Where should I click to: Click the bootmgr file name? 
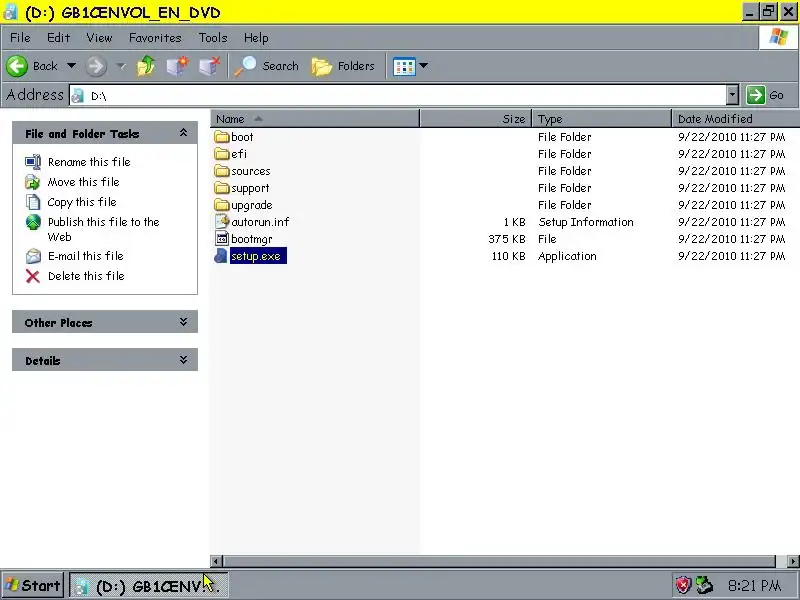[252, 239]
